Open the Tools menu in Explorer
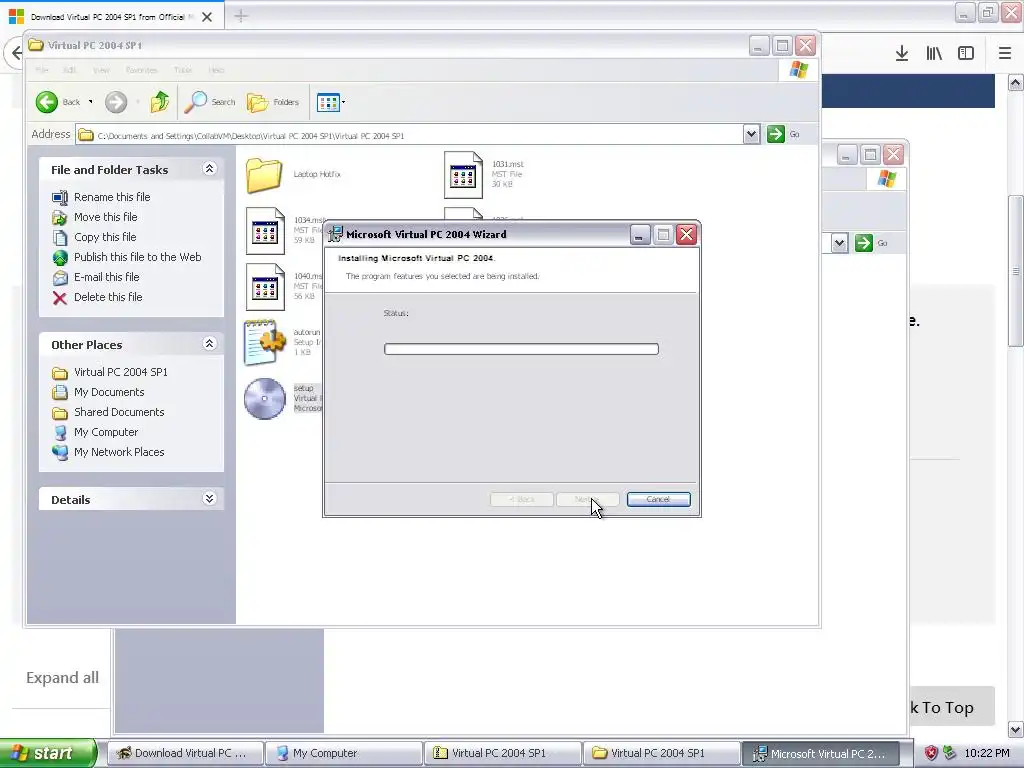The image size is (1024, 768). point(183,70)
